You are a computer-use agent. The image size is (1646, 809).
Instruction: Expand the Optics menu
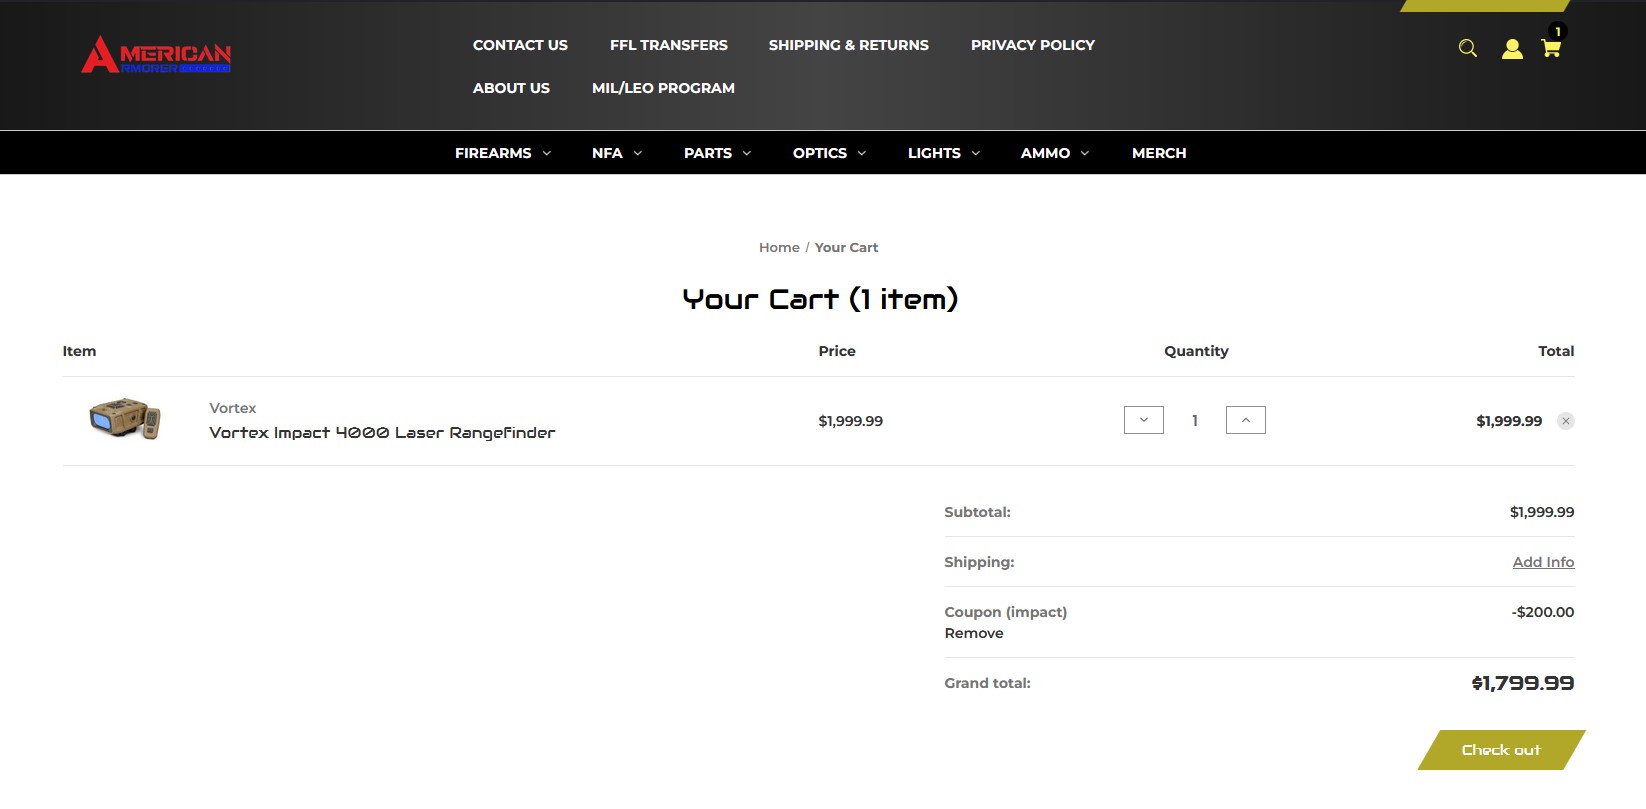[x=830, y=153]
